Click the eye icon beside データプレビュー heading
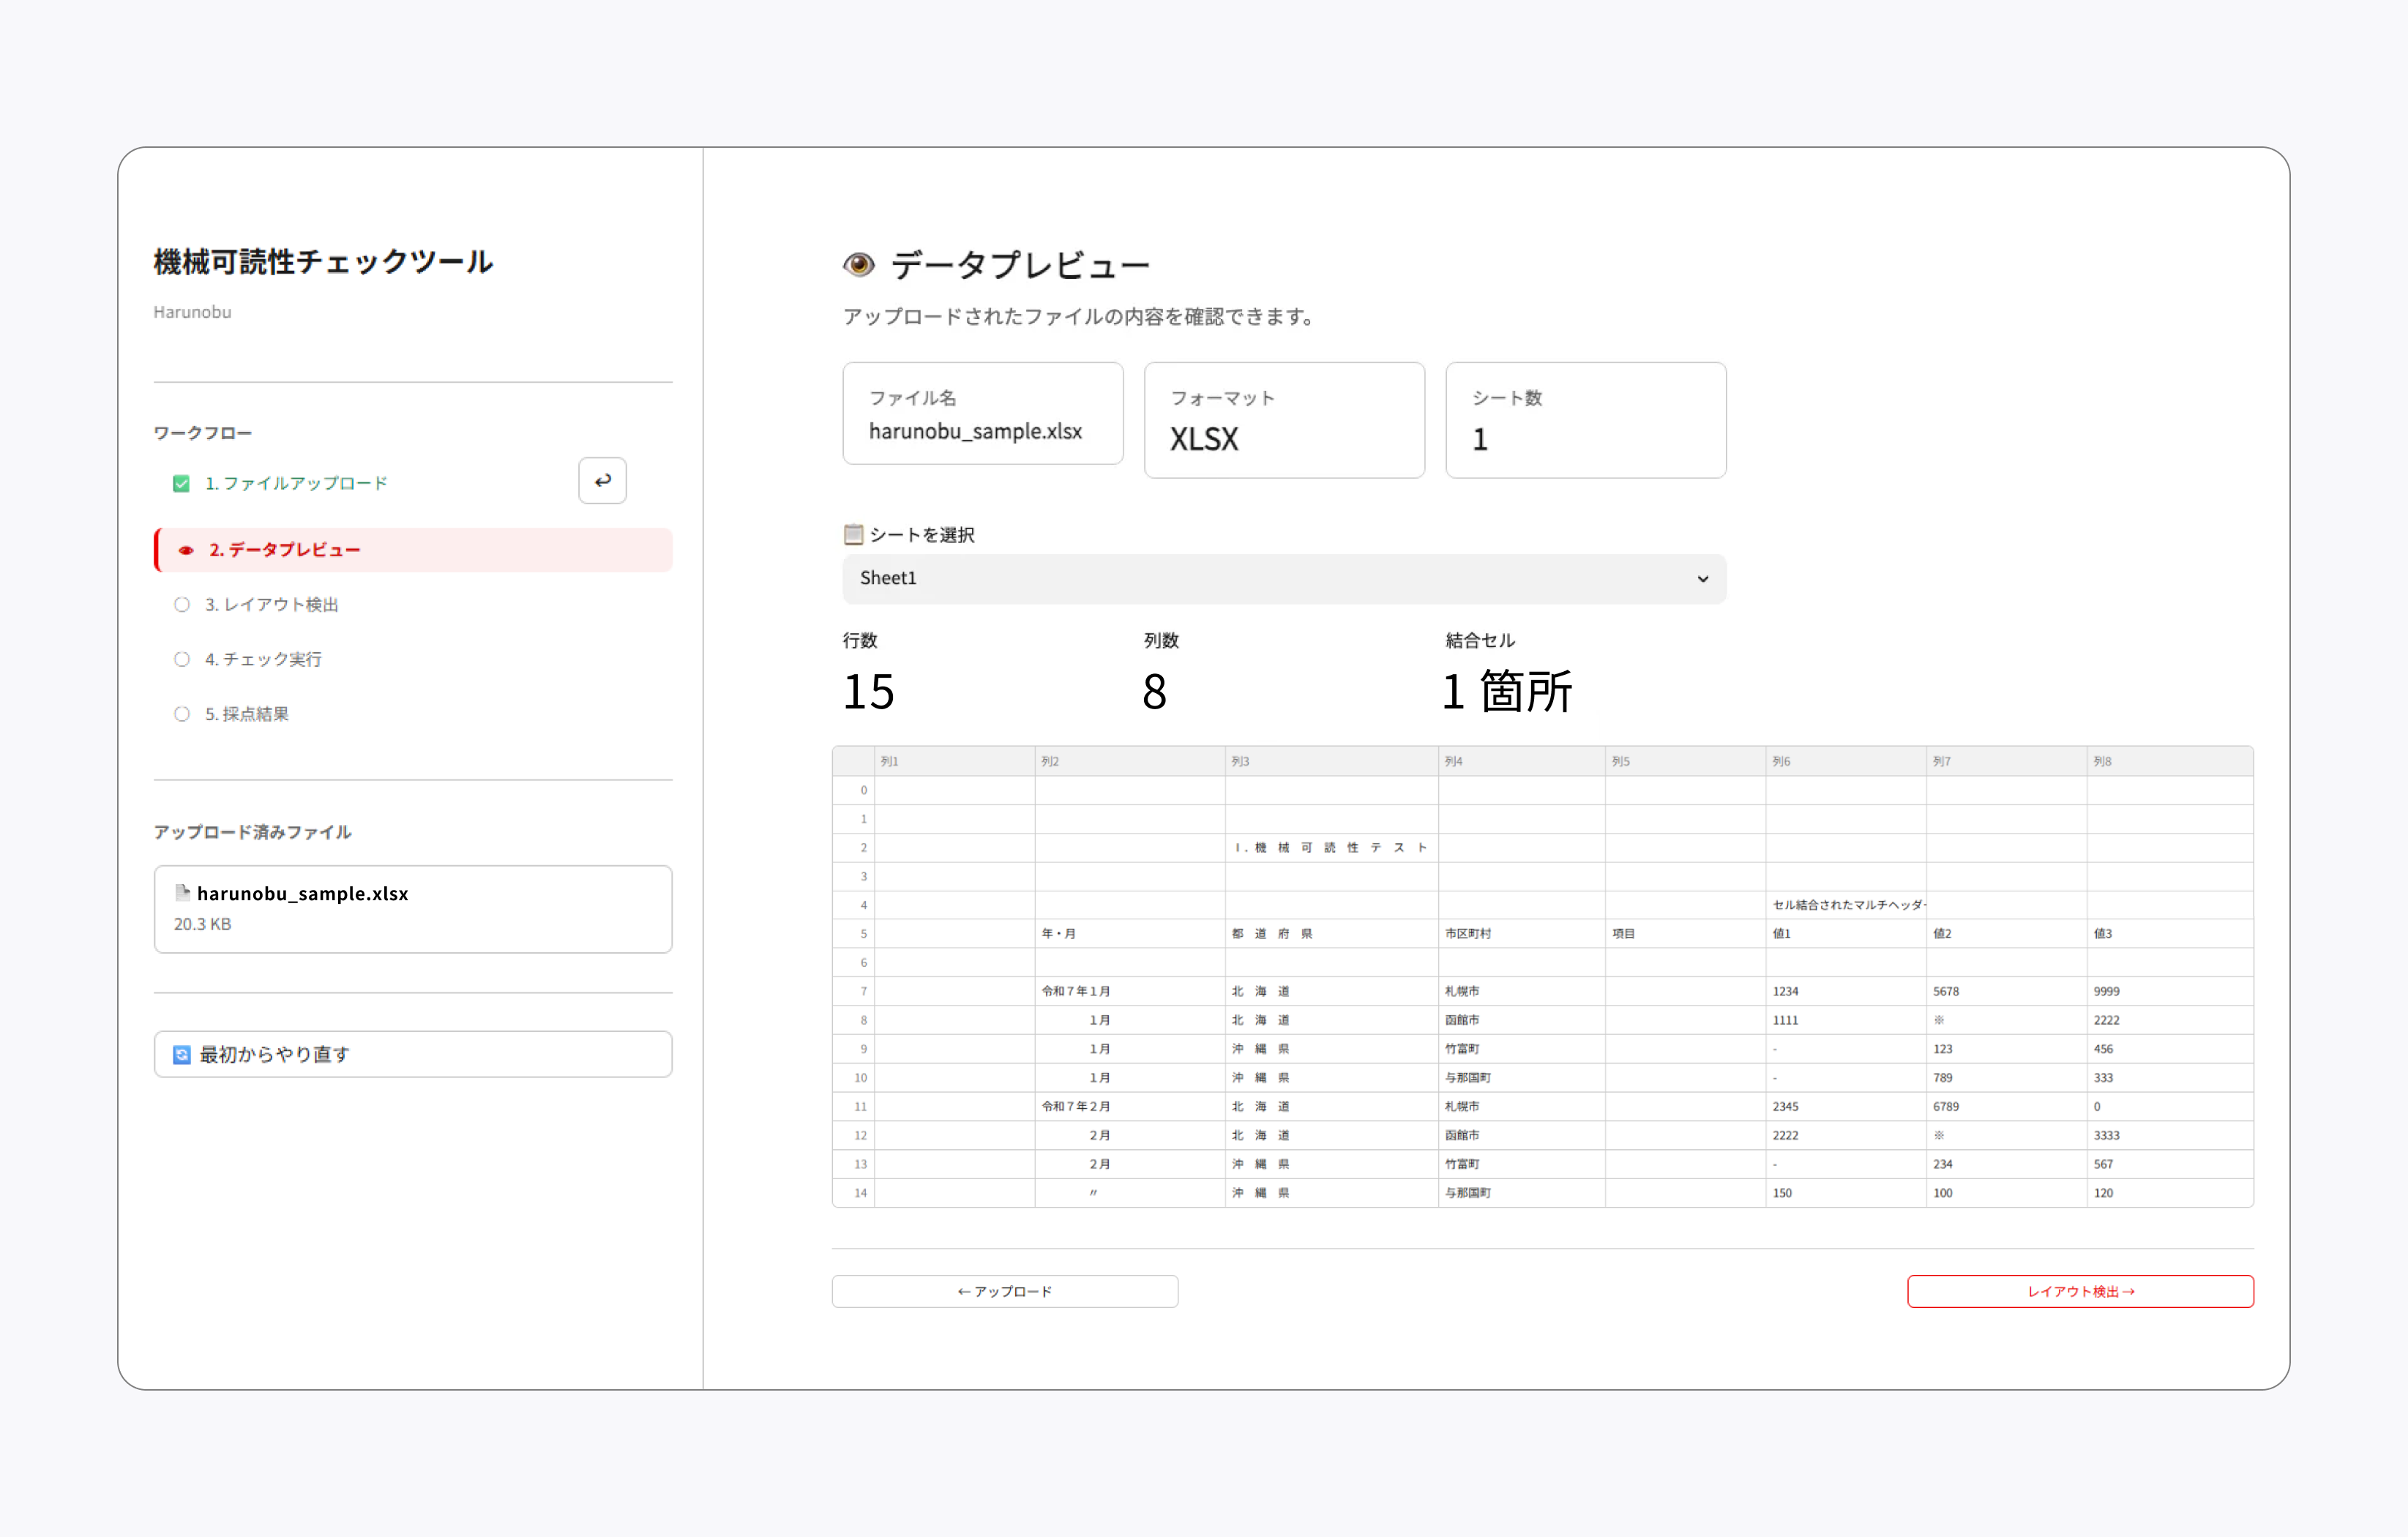Image resolution: width=2408 pixels, height=1537 pixels. 859,265
